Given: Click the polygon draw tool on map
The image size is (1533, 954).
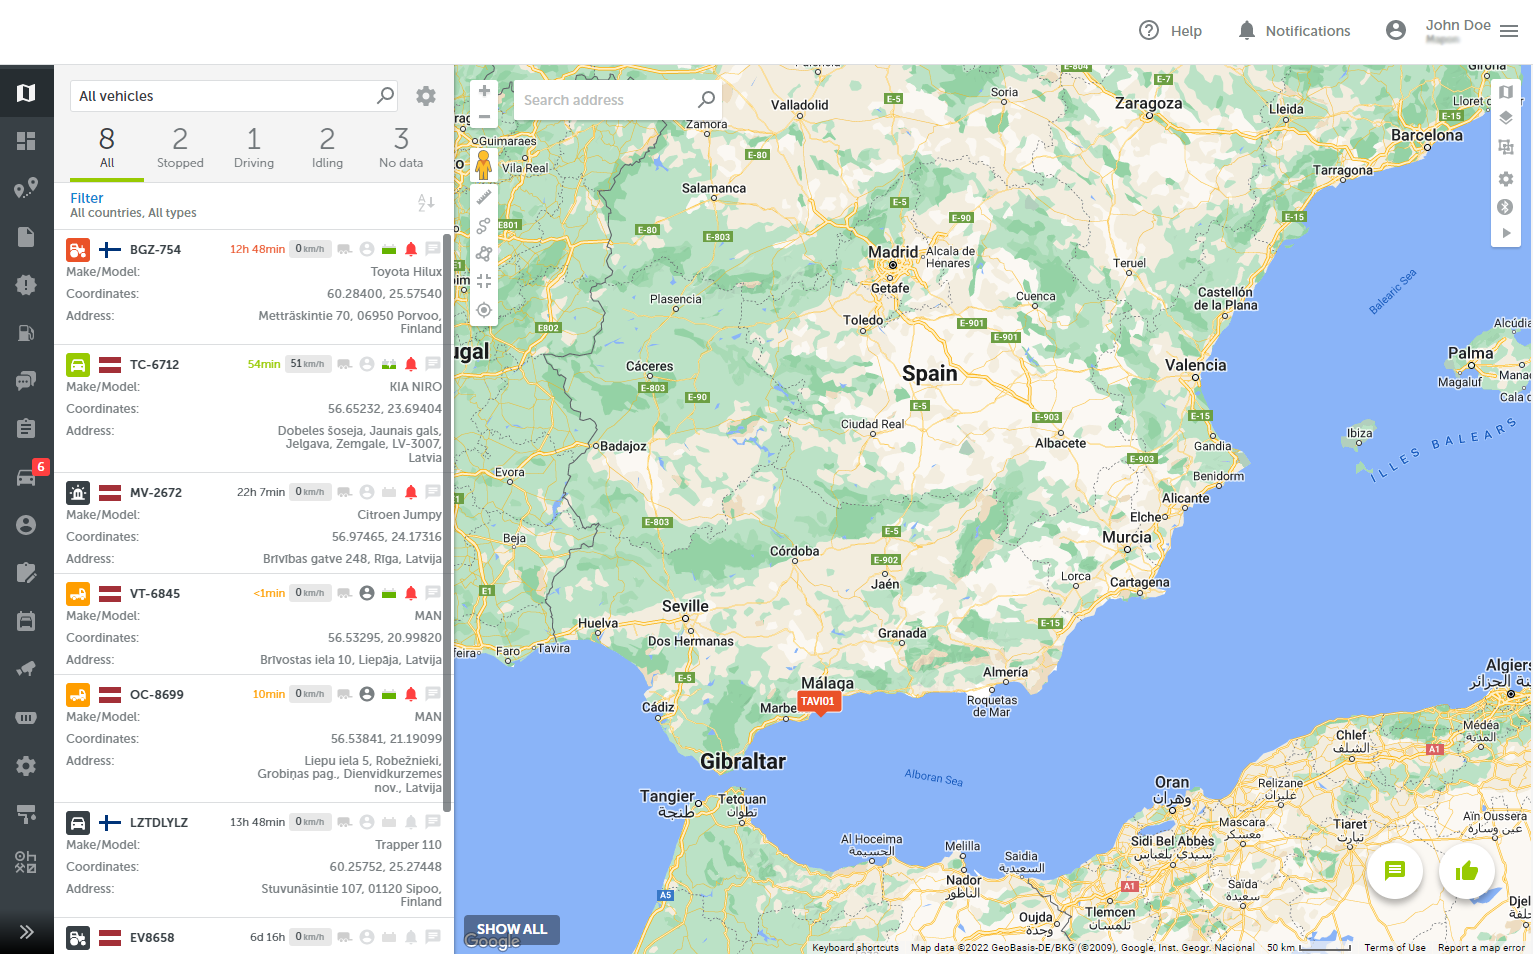Looking at the screenshot, I should tap(484, 254).
